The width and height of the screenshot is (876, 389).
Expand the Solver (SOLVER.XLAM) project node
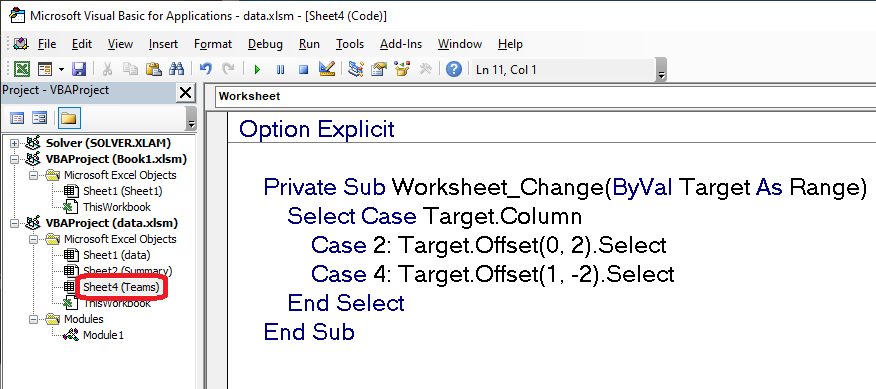[14, 143]
